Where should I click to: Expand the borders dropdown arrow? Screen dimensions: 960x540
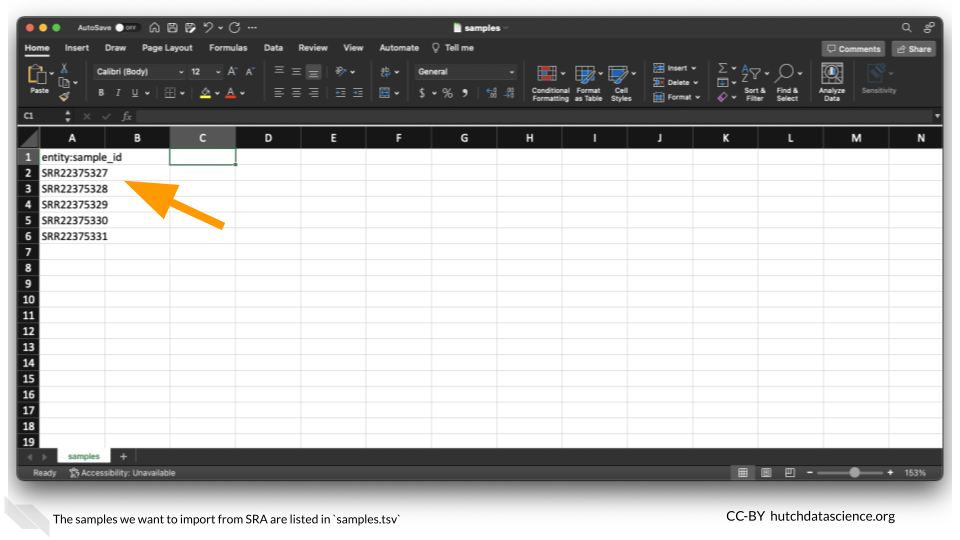click(x=182, y=94)
